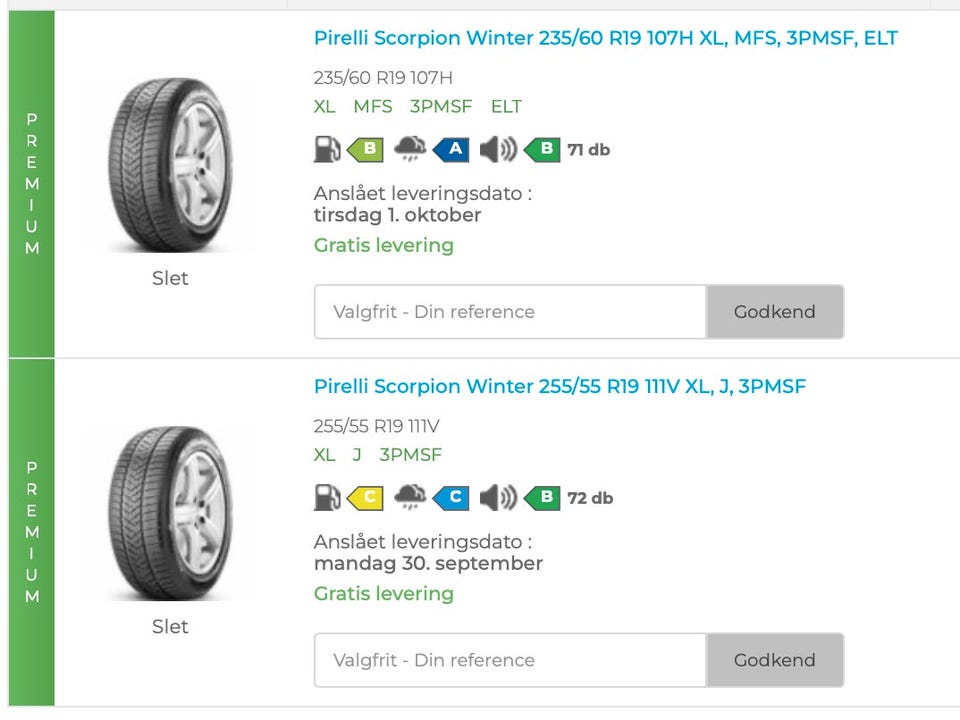Open Pirelli Scorpion Winter 255/55 R19 product link
This screenshot has width=960, height=720.
pos(559,386)
